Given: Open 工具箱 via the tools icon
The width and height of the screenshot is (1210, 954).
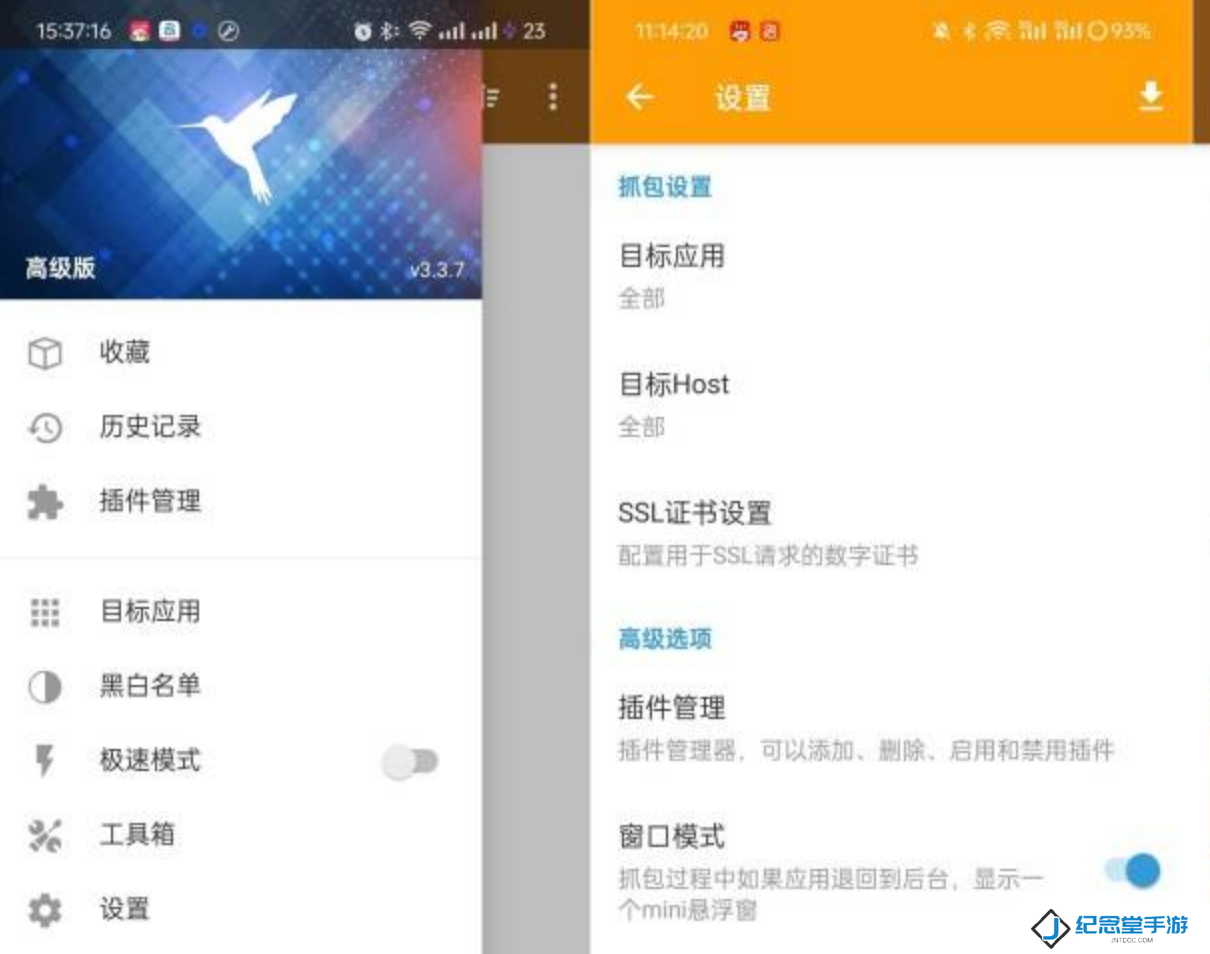Looking at the screenshot, I should [x=44, y=835].
